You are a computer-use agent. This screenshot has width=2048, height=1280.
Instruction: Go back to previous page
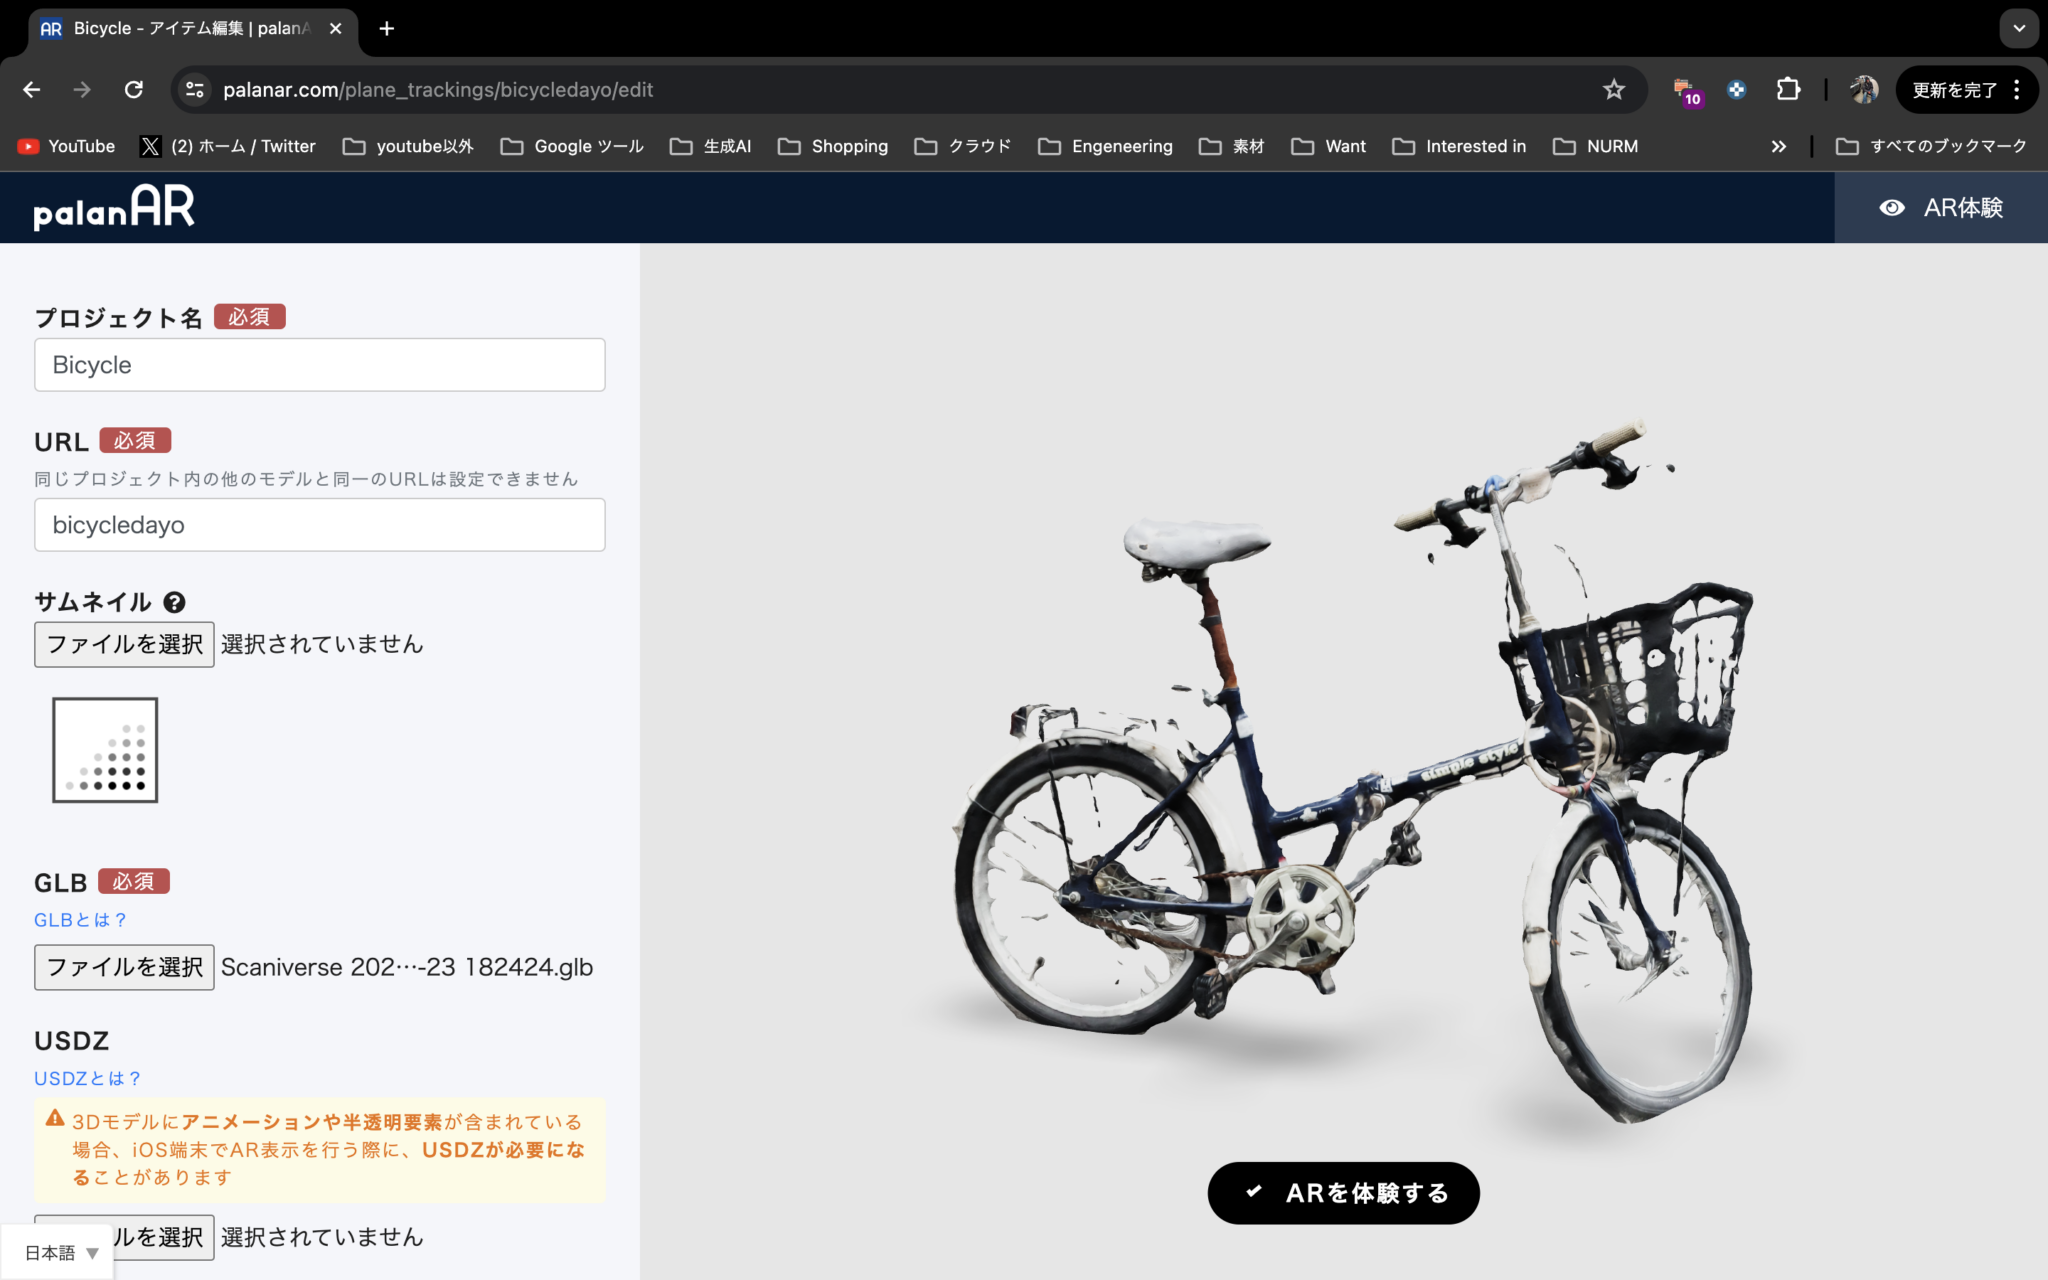click(32, 90)
